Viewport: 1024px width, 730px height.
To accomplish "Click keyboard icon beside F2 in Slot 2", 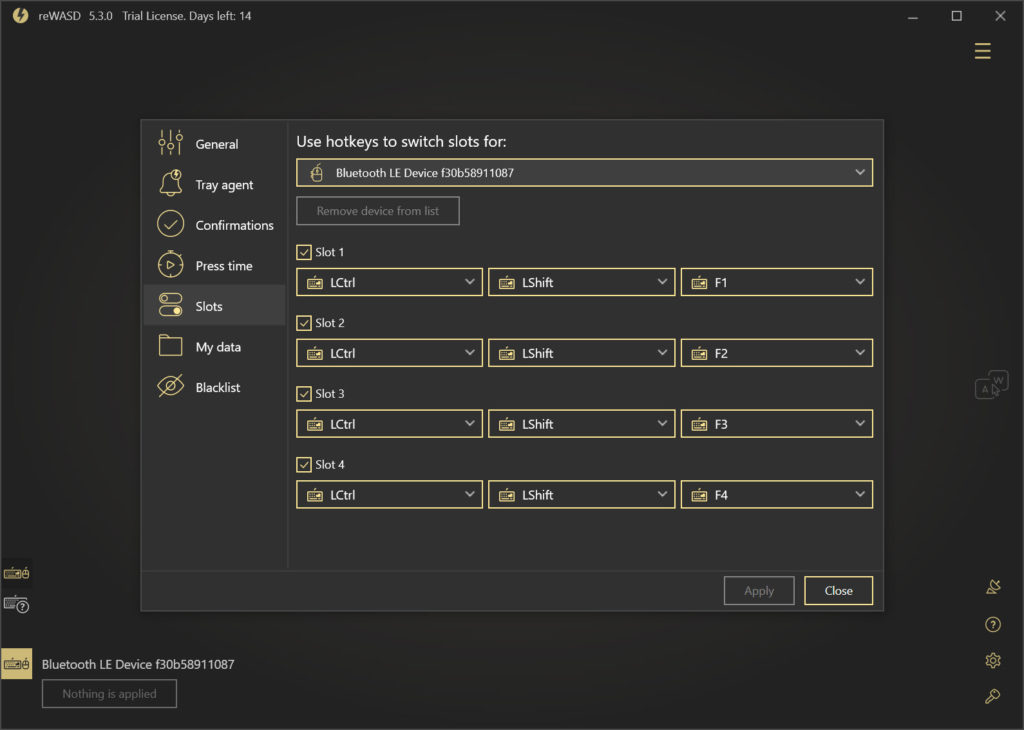I will pyautogui.click(x=699, y=354).
